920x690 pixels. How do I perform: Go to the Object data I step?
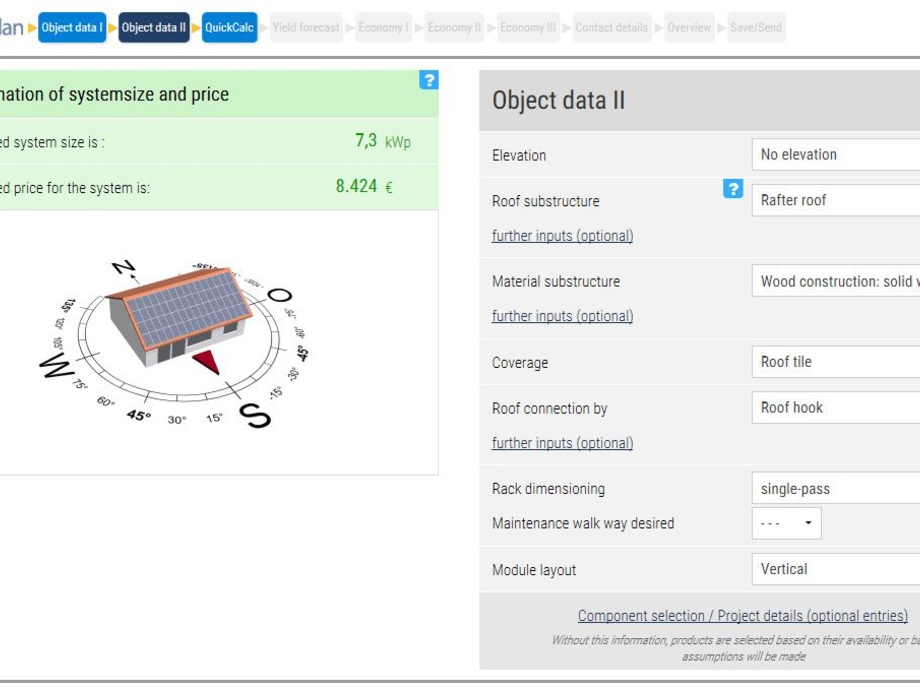[72, 27]
